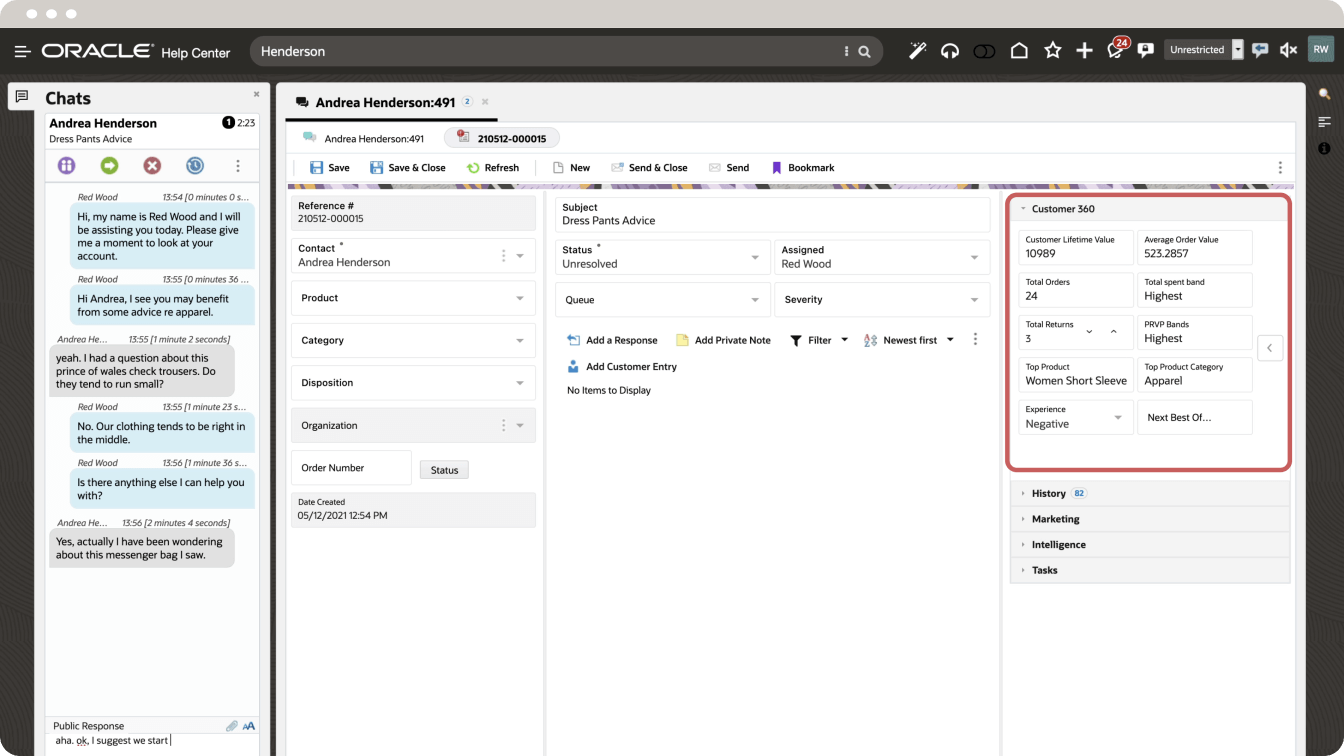Open the headset icon in top bar
This screenshot has width=1344, height=756.
point(950,50)
